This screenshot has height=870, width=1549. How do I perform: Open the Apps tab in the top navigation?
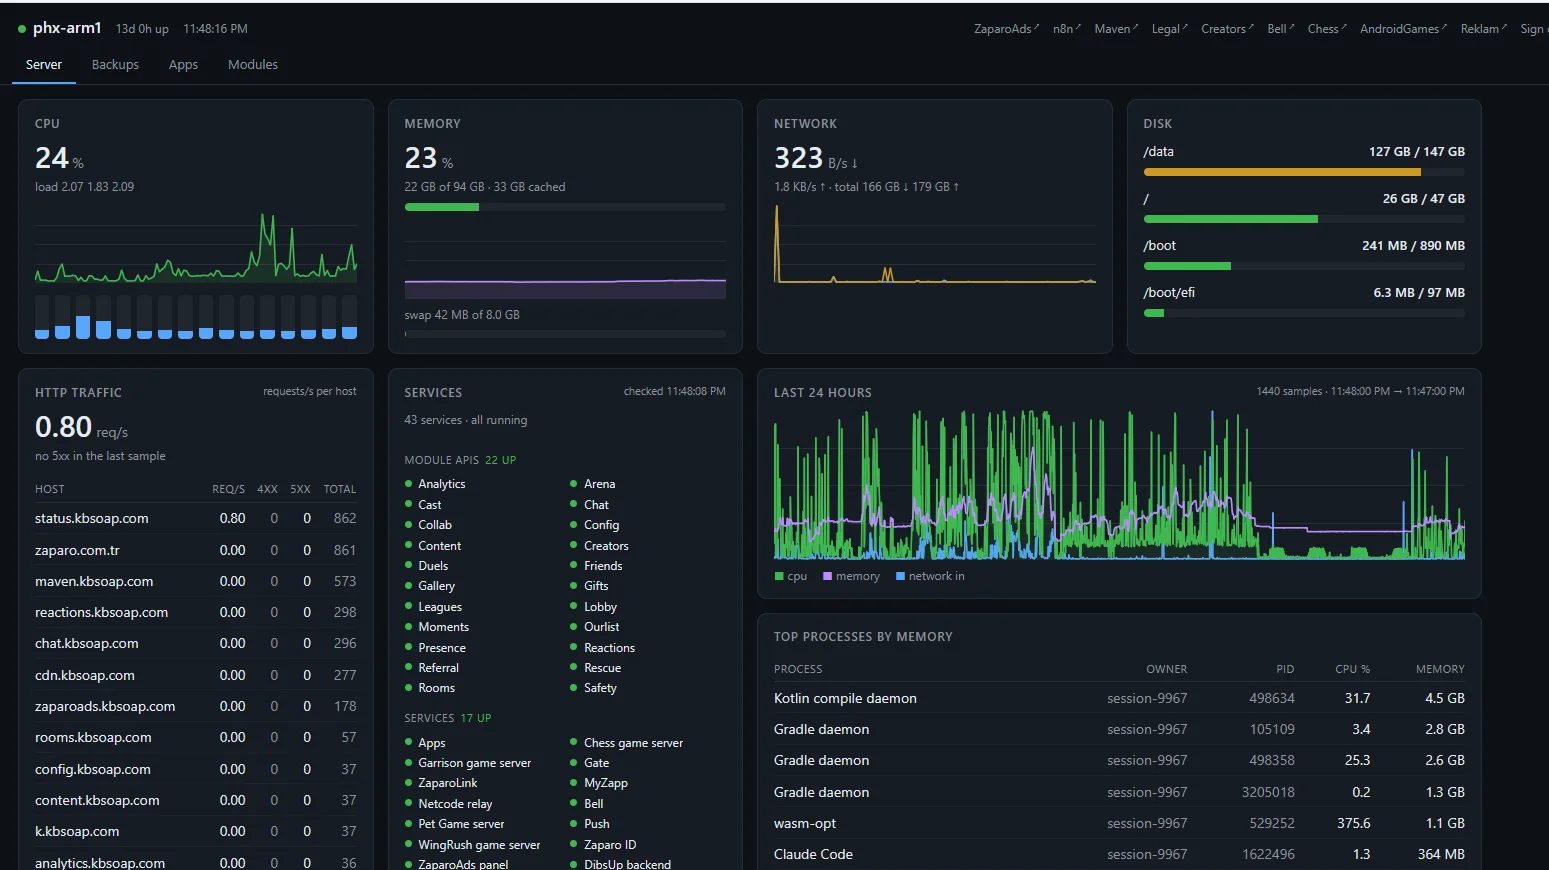pyautogui.click(x=183, y=65)
